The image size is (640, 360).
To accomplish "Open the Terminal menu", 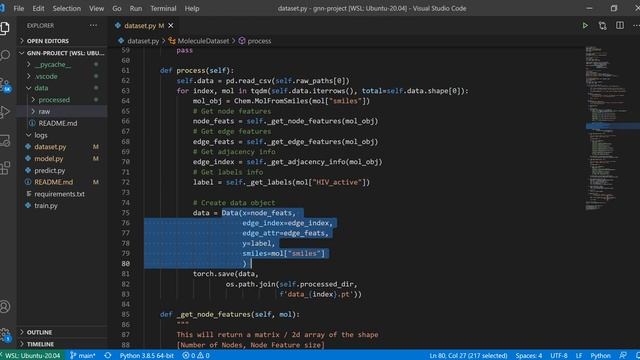I will click(163, 8).
